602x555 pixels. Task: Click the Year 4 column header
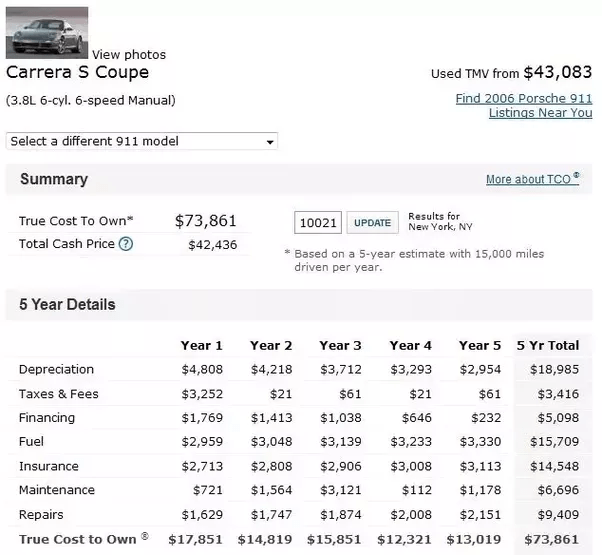point(411,345)
